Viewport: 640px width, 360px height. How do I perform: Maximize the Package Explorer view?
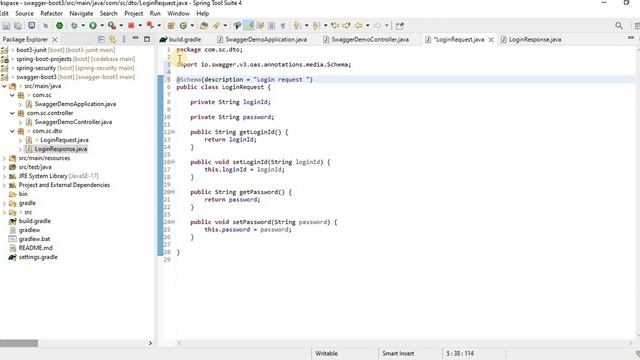[147, 39]
